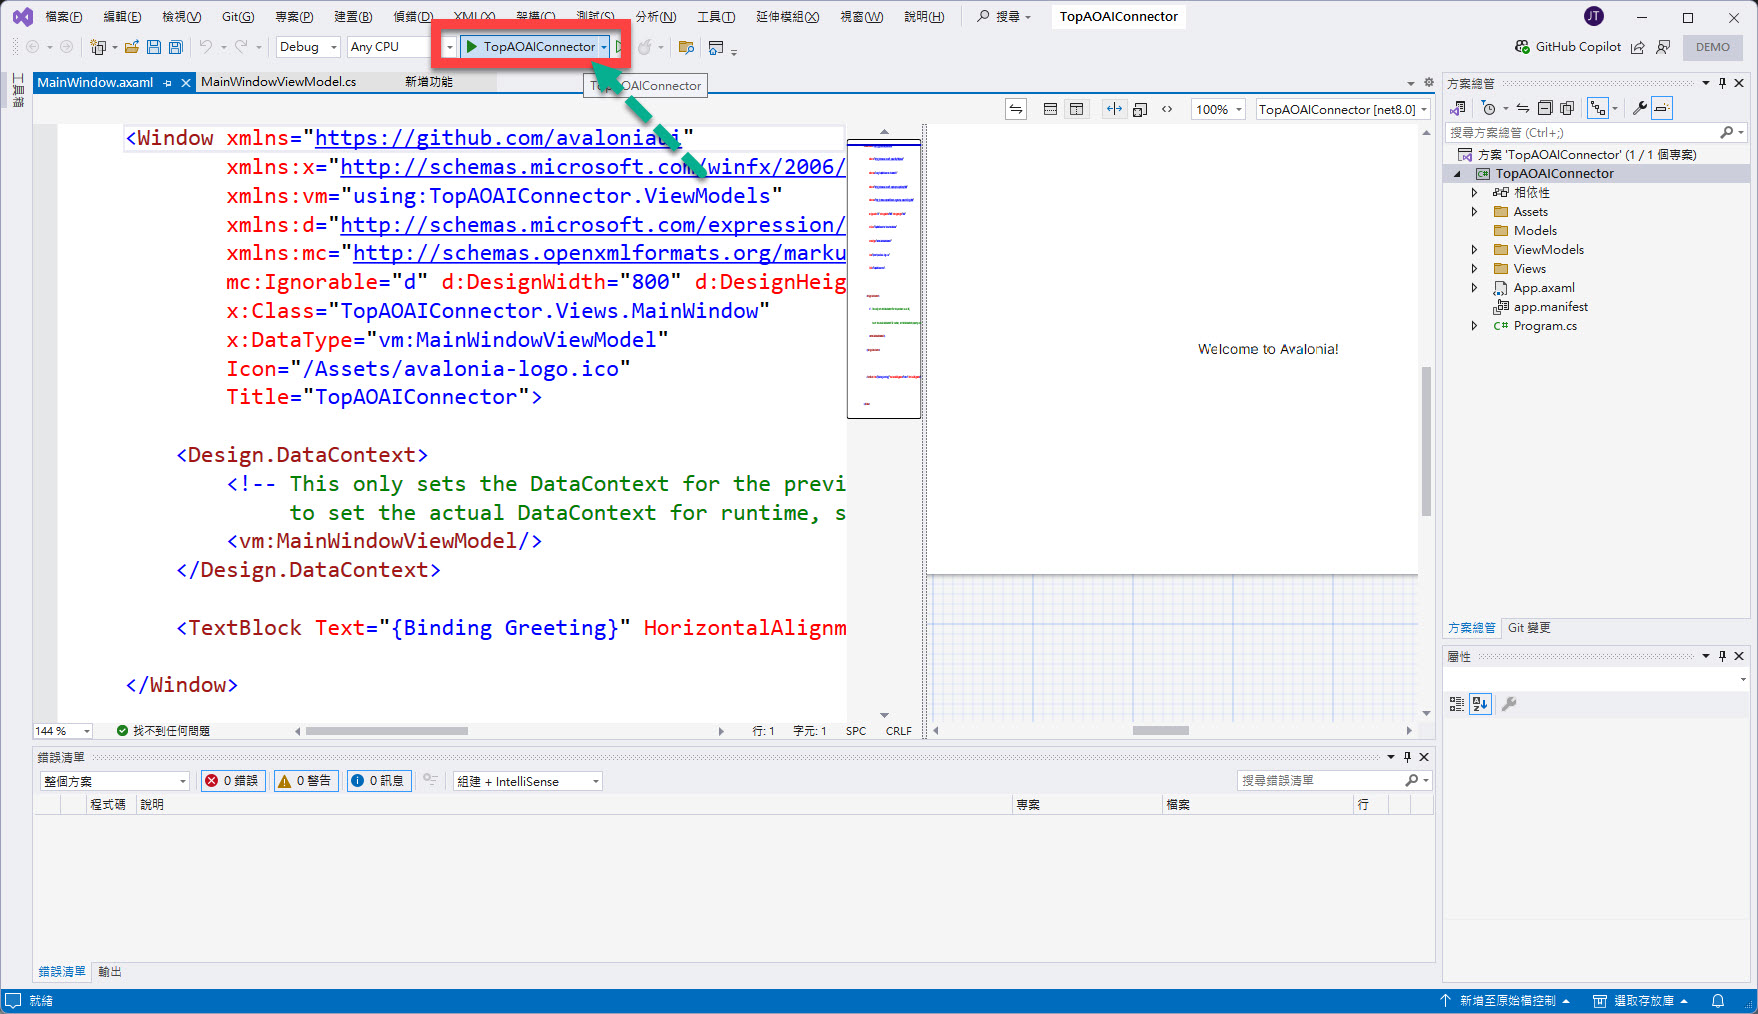Click the Properties wrench icon in Solution Explorer

(1639, 108)
